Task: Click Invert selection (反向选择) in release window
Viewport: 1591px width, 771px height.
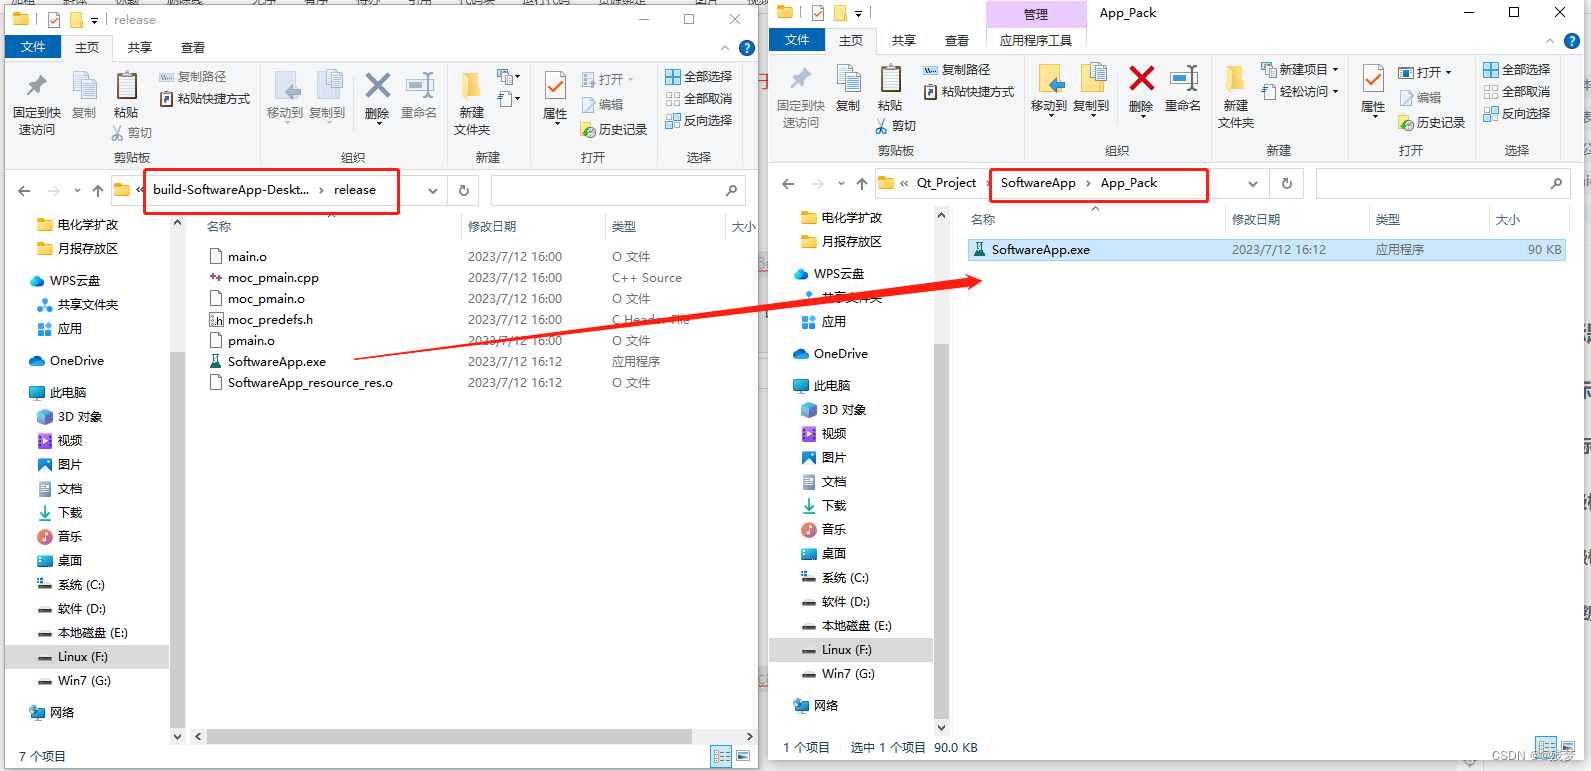Action: pyautogui.click(x=698, y=121)
